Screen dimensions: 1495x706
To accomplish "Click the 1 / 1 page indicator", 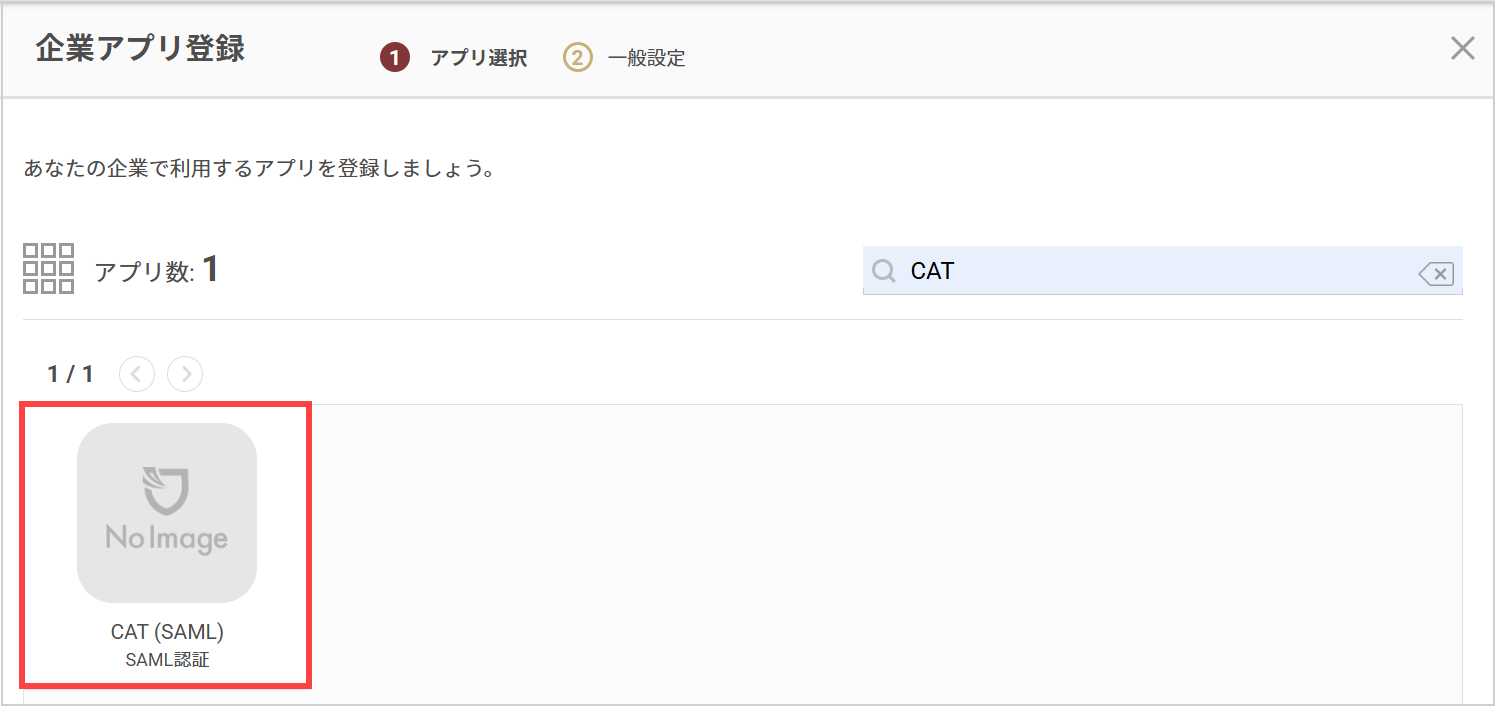I will (x=70, y=374).
